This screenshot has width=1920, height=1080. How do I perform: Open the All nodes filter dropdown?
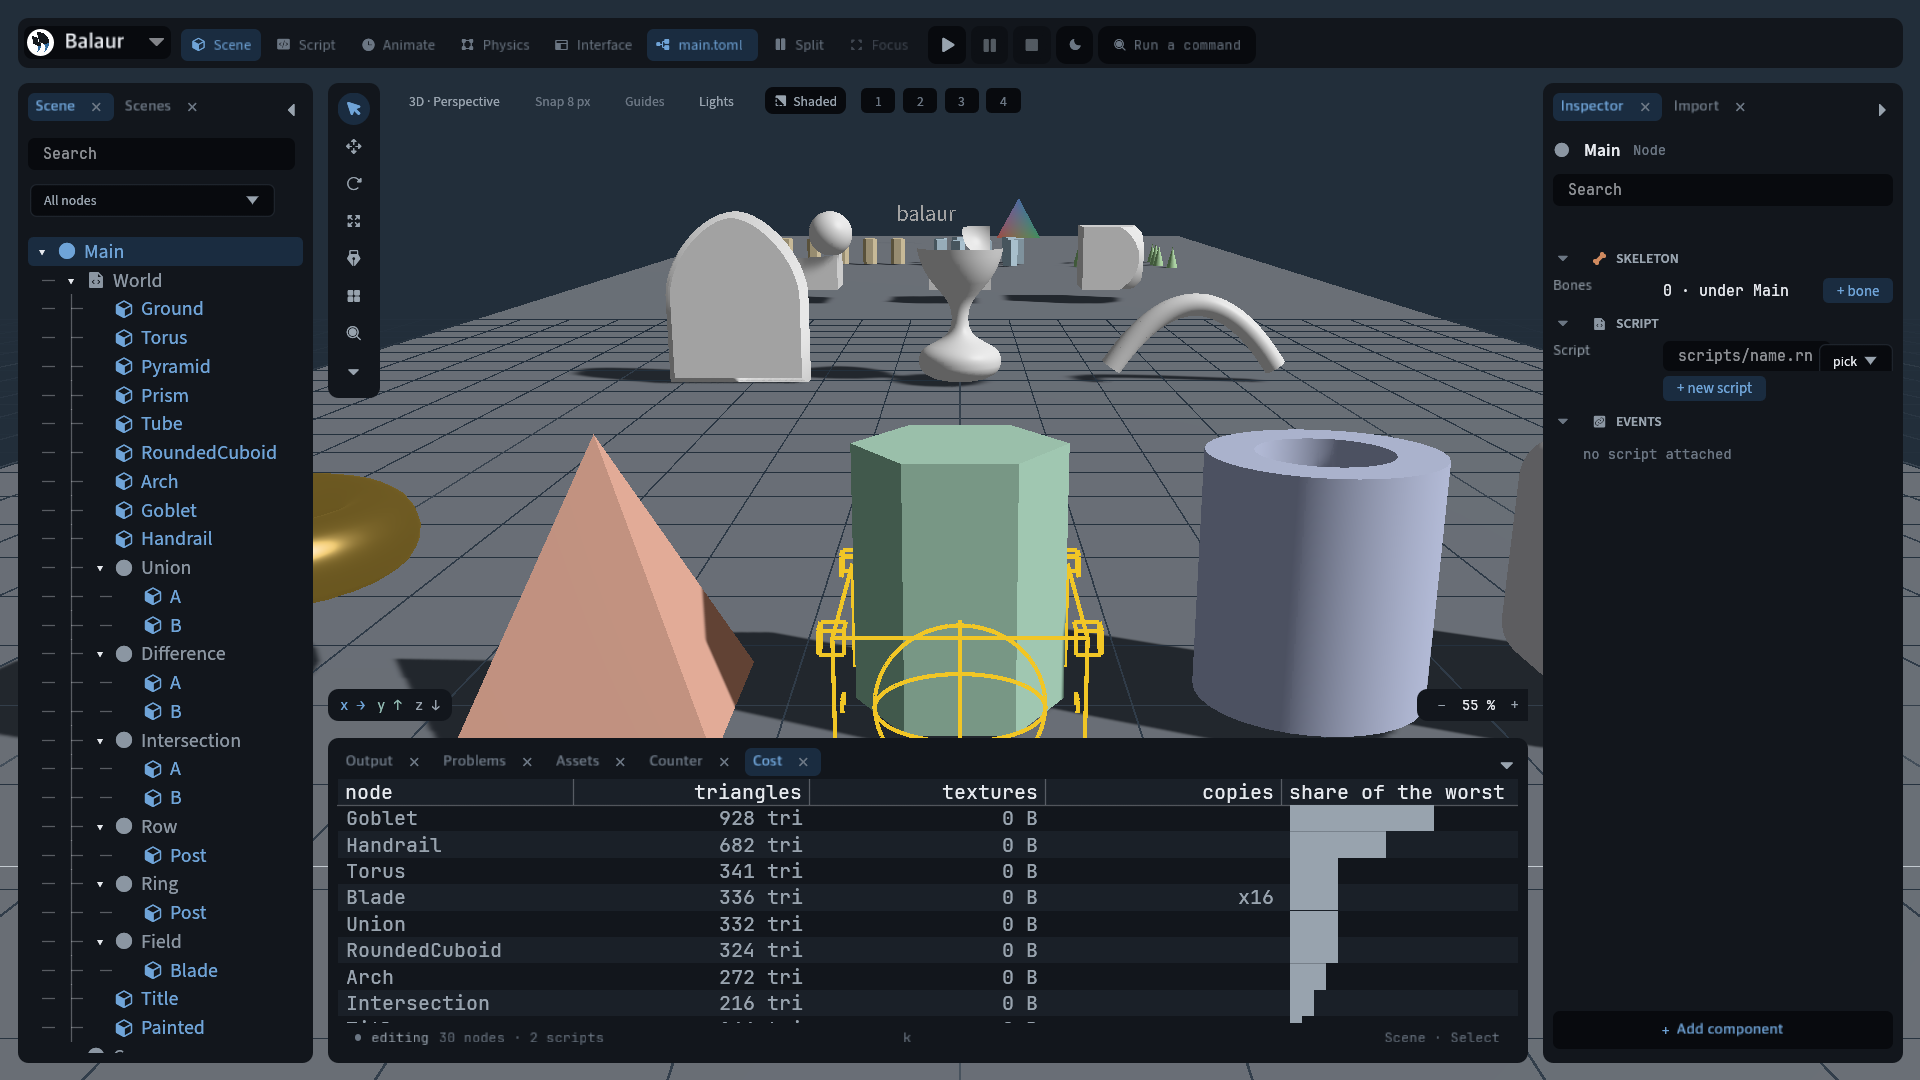[152, 200]
